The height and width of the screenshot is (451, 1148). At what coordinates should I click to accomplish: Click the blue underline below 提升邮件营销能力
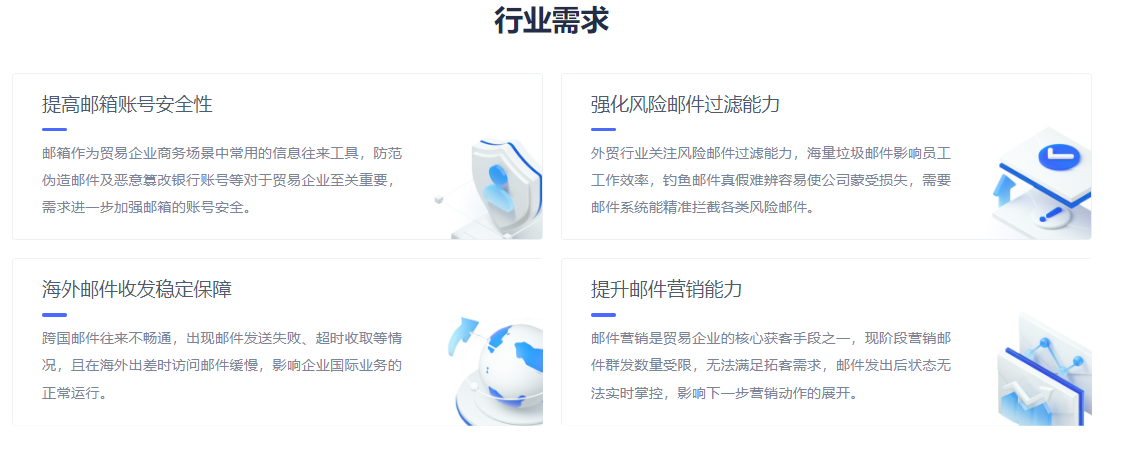(x=603, y=315)
